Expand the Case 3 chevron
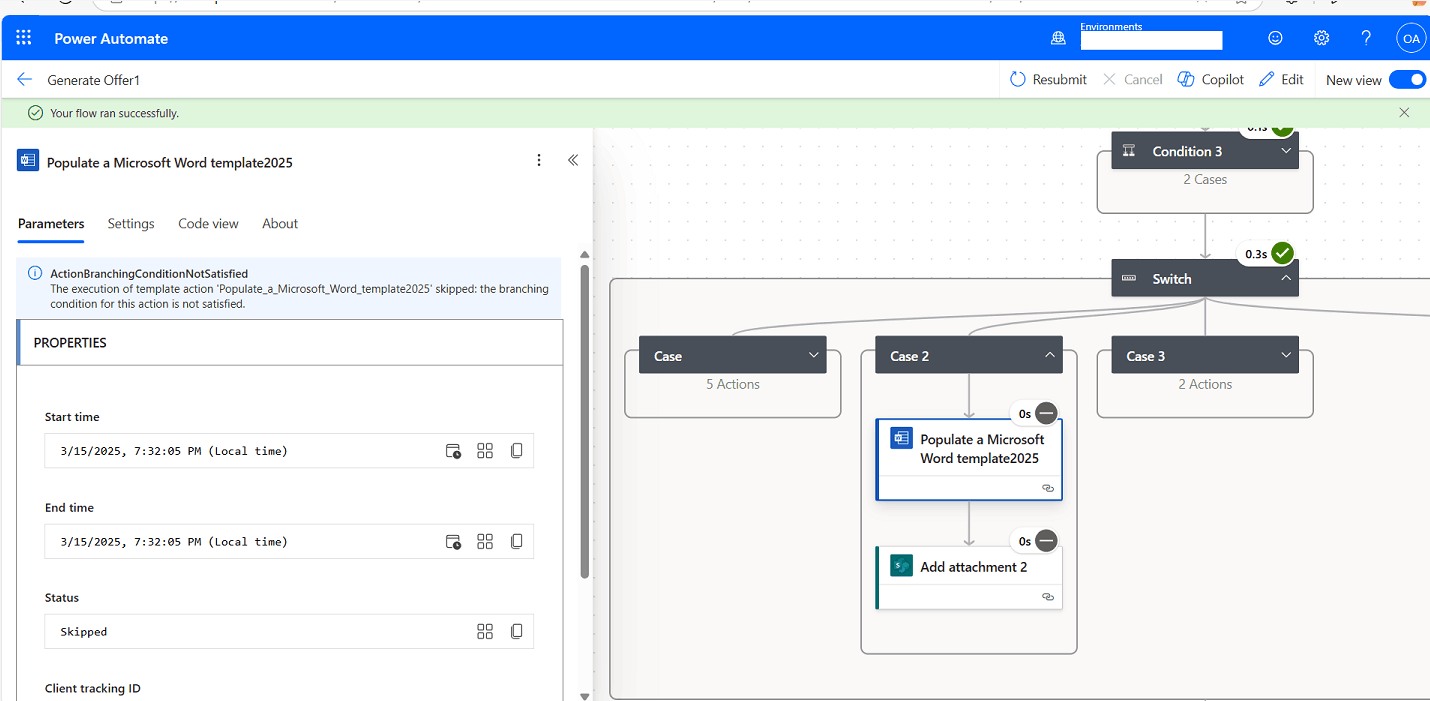 coord(1286,356)
